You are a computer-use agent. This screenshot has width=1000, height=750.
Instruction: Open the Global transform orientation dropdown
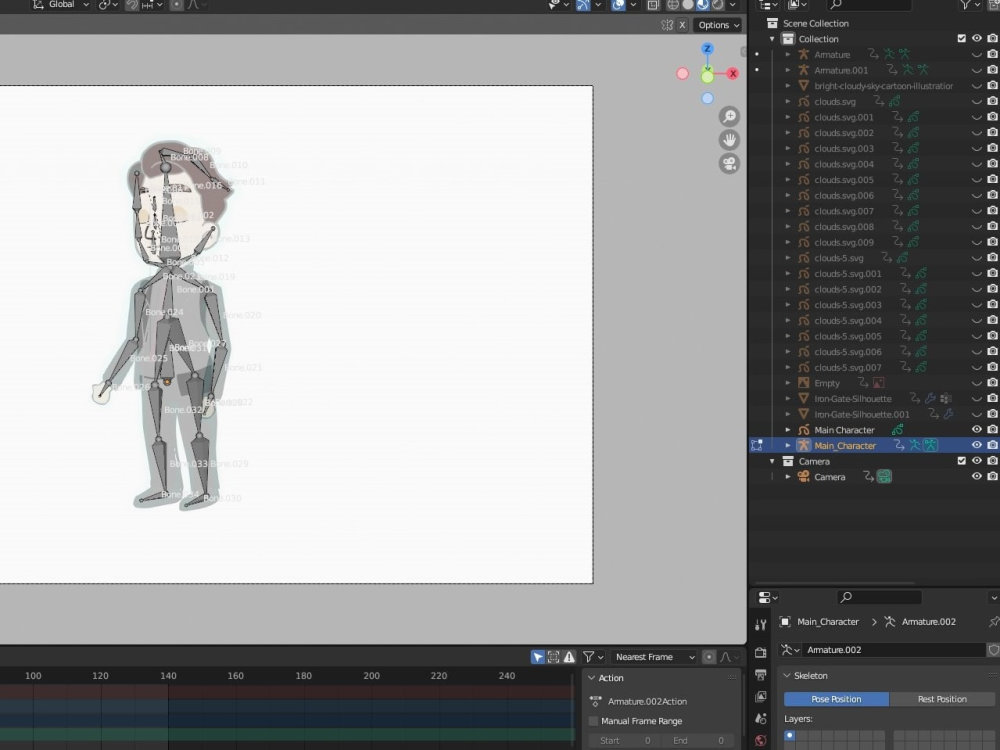pyautogui.click(x=61, y=4)
